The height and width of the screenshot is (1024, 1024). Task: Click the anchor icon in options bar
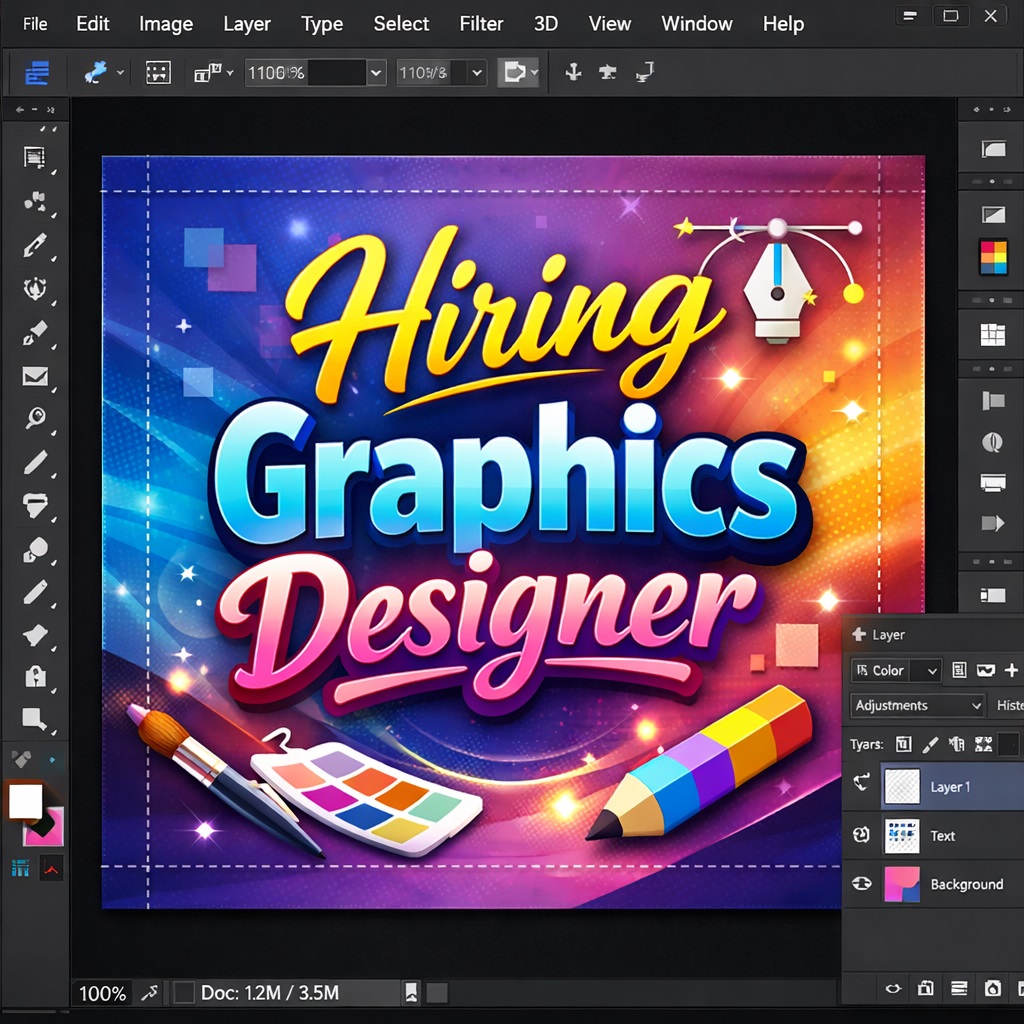click(573, 72)
